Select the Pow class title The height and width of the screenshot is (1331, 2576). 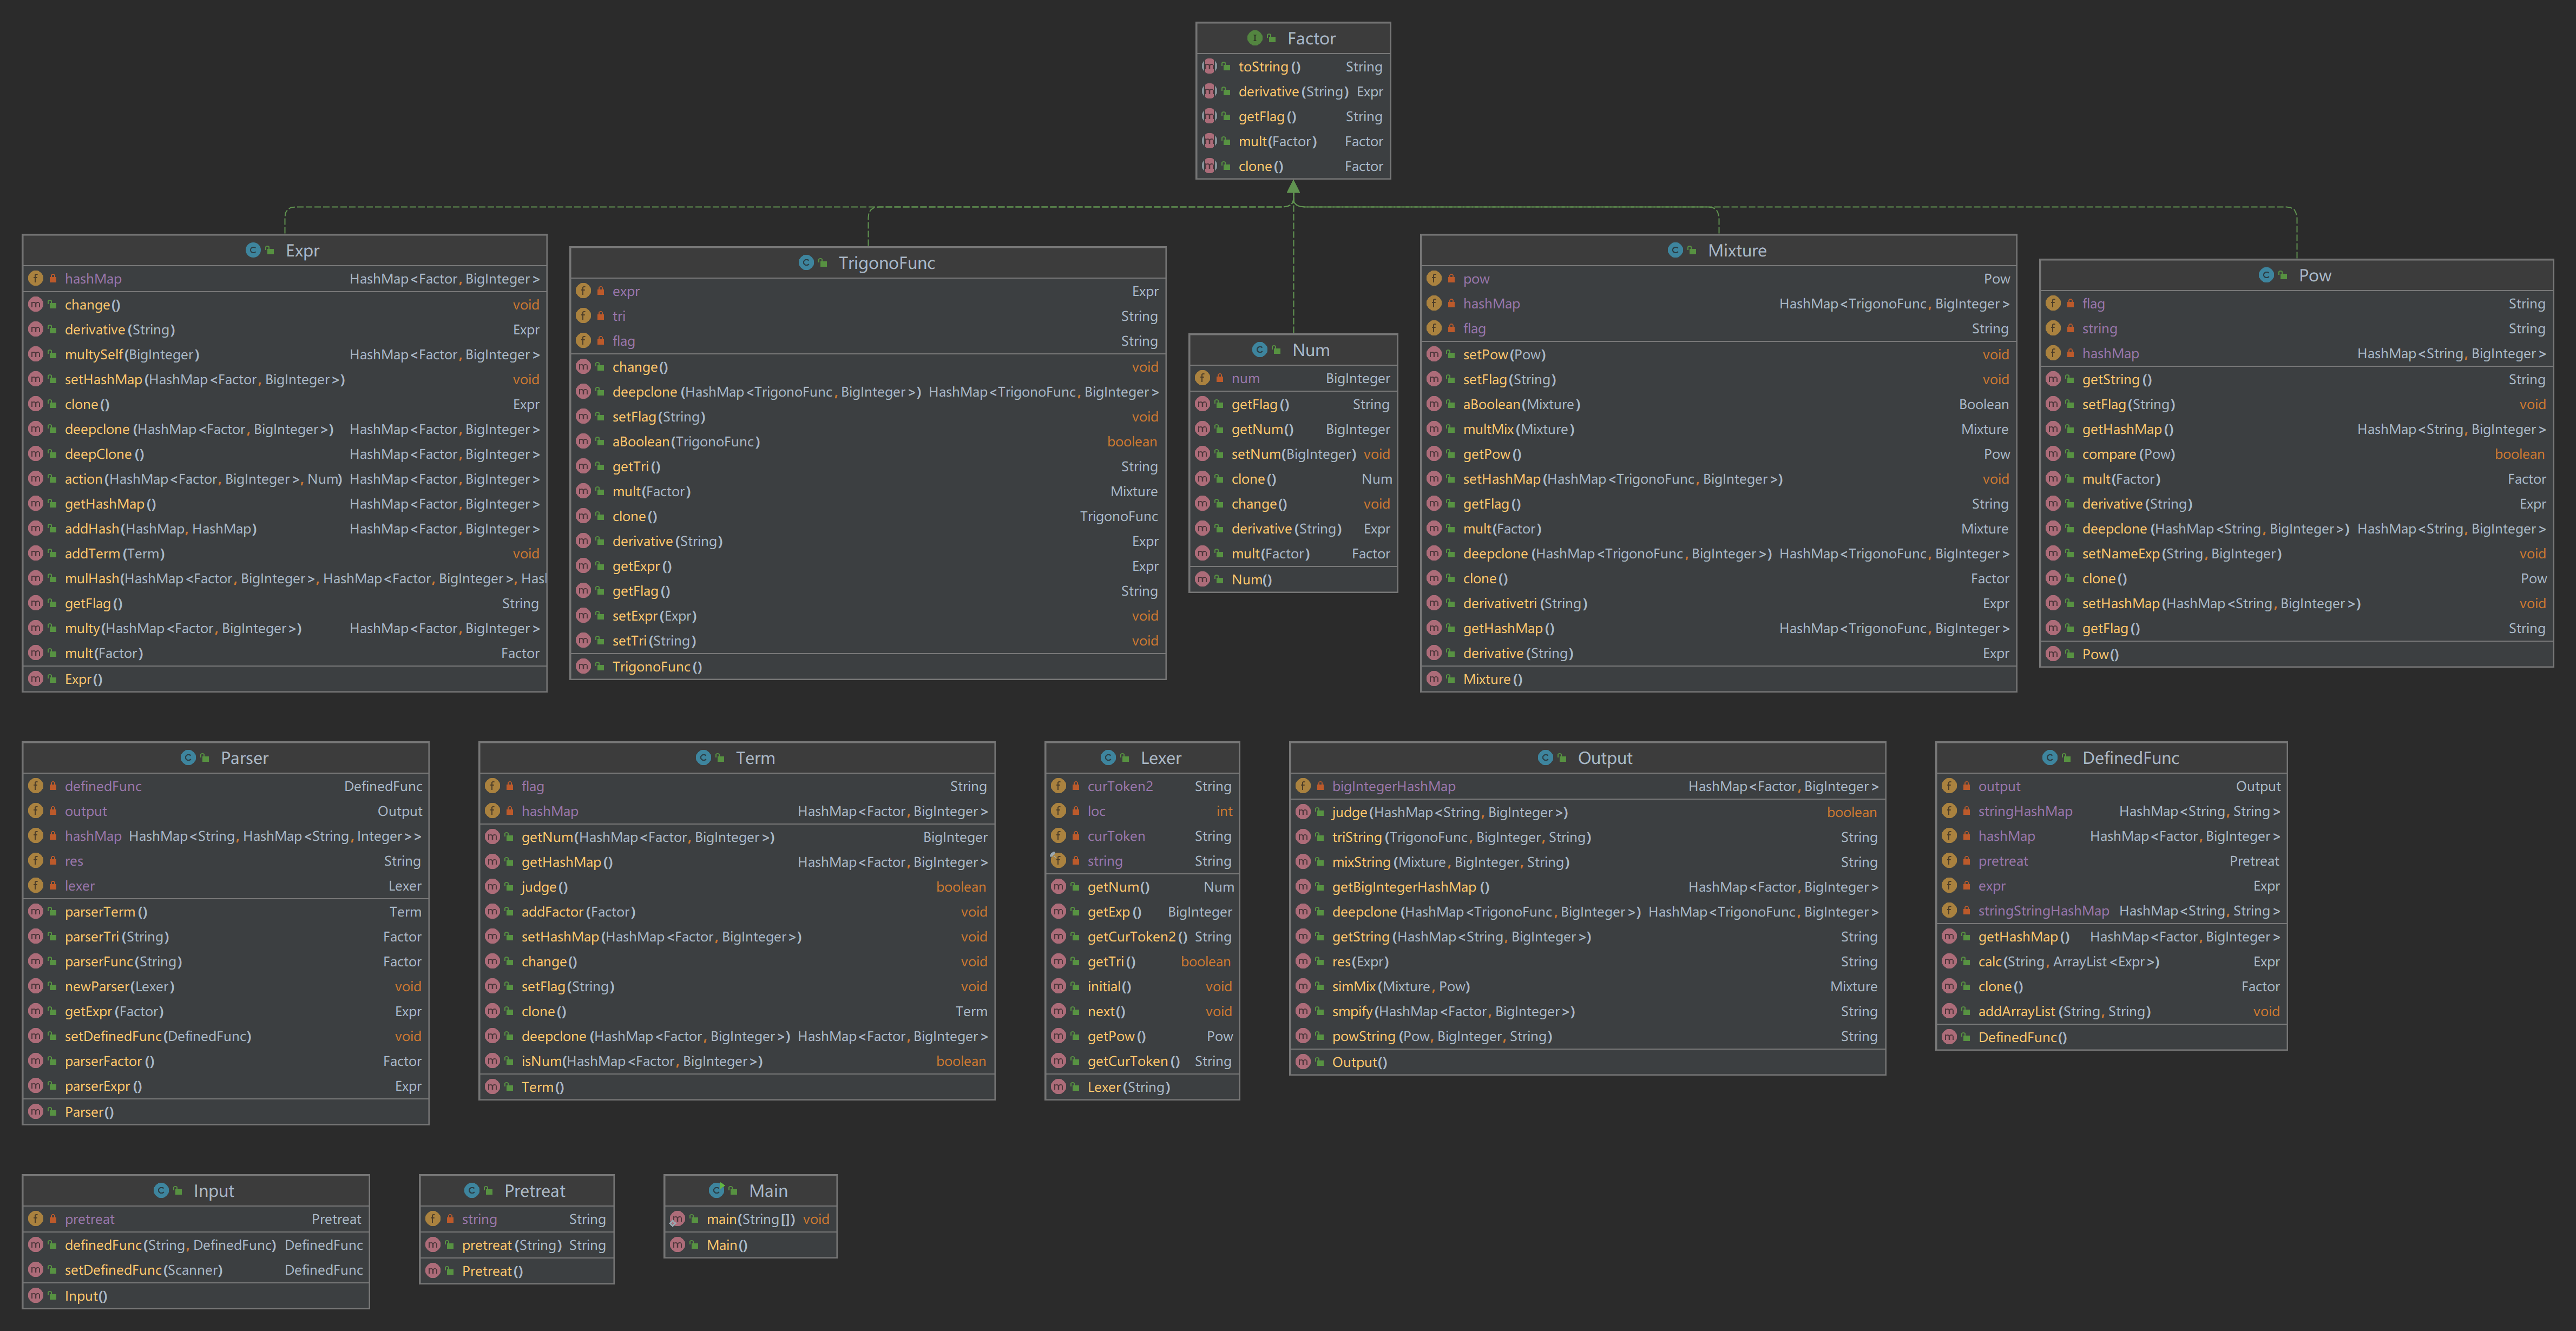2314,275
